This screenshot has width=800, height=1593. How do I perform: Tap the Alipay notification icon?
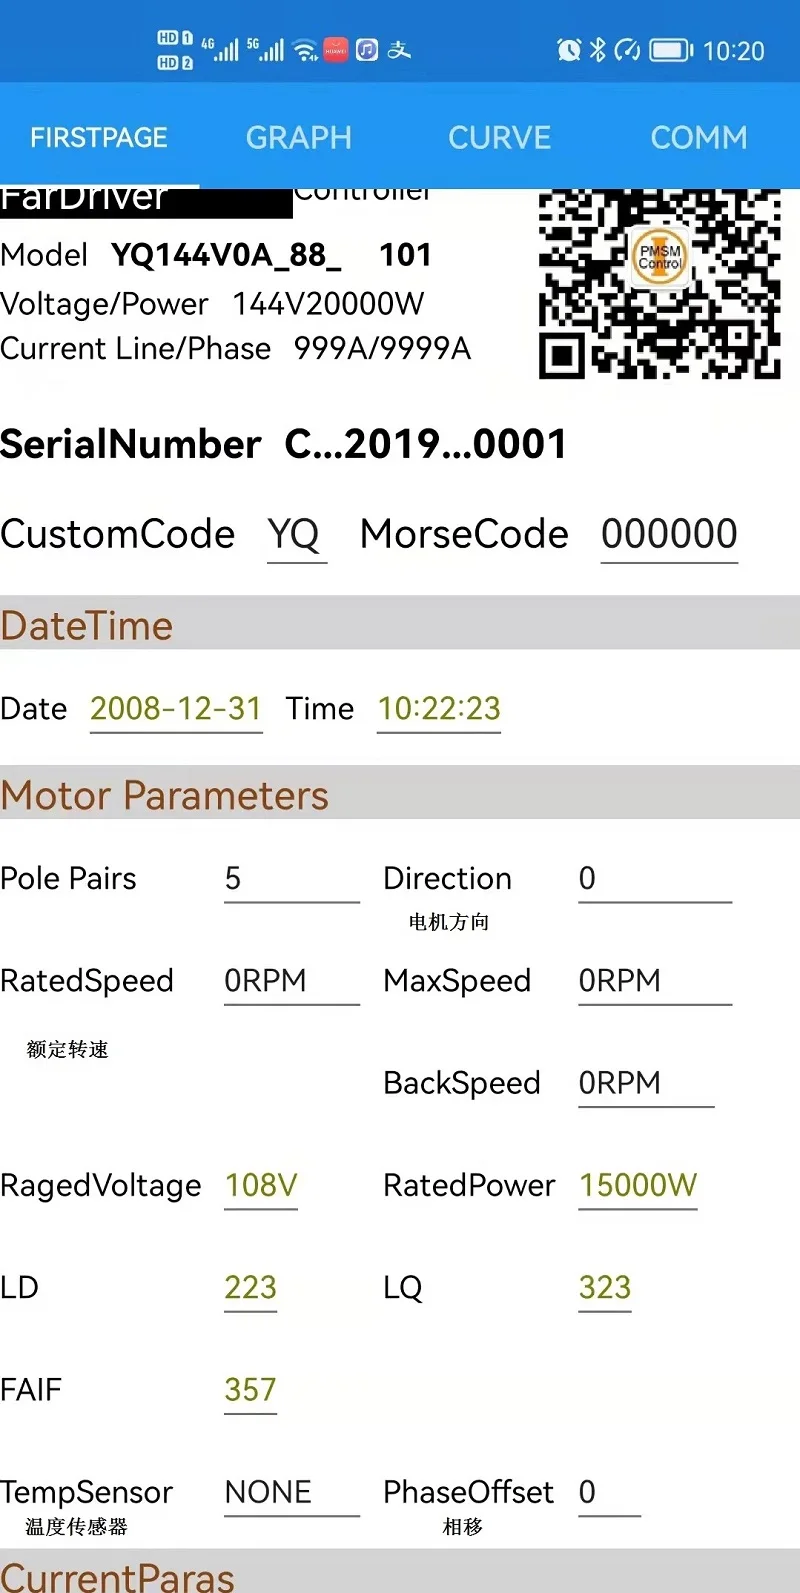coord(399,50)
